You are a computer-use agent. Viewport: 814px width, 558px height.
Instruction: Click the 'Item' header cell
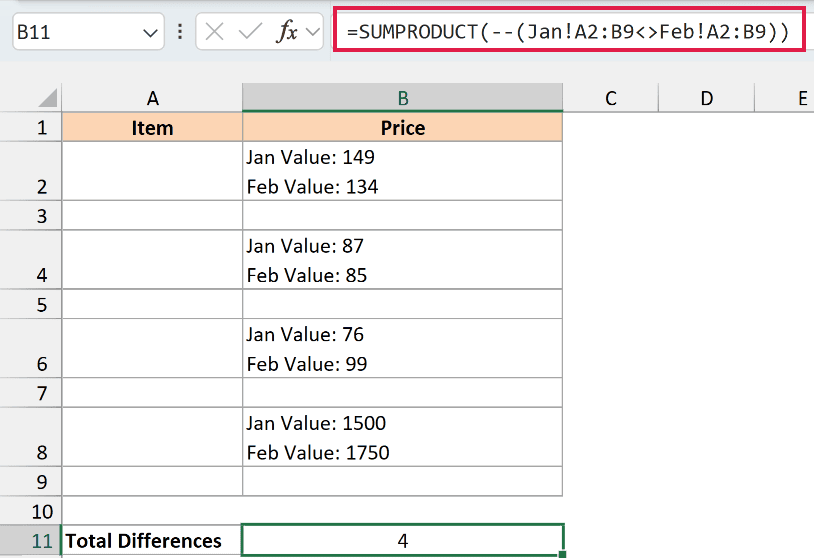pos(152,127)
